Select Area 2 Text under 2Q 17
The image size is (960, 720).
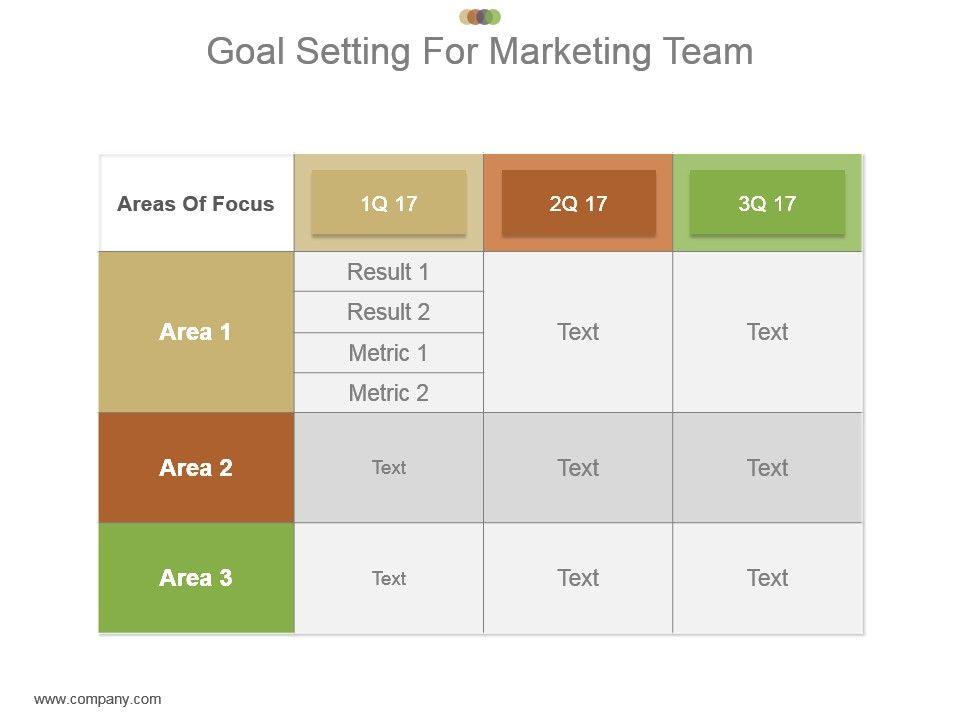point(578,467)
